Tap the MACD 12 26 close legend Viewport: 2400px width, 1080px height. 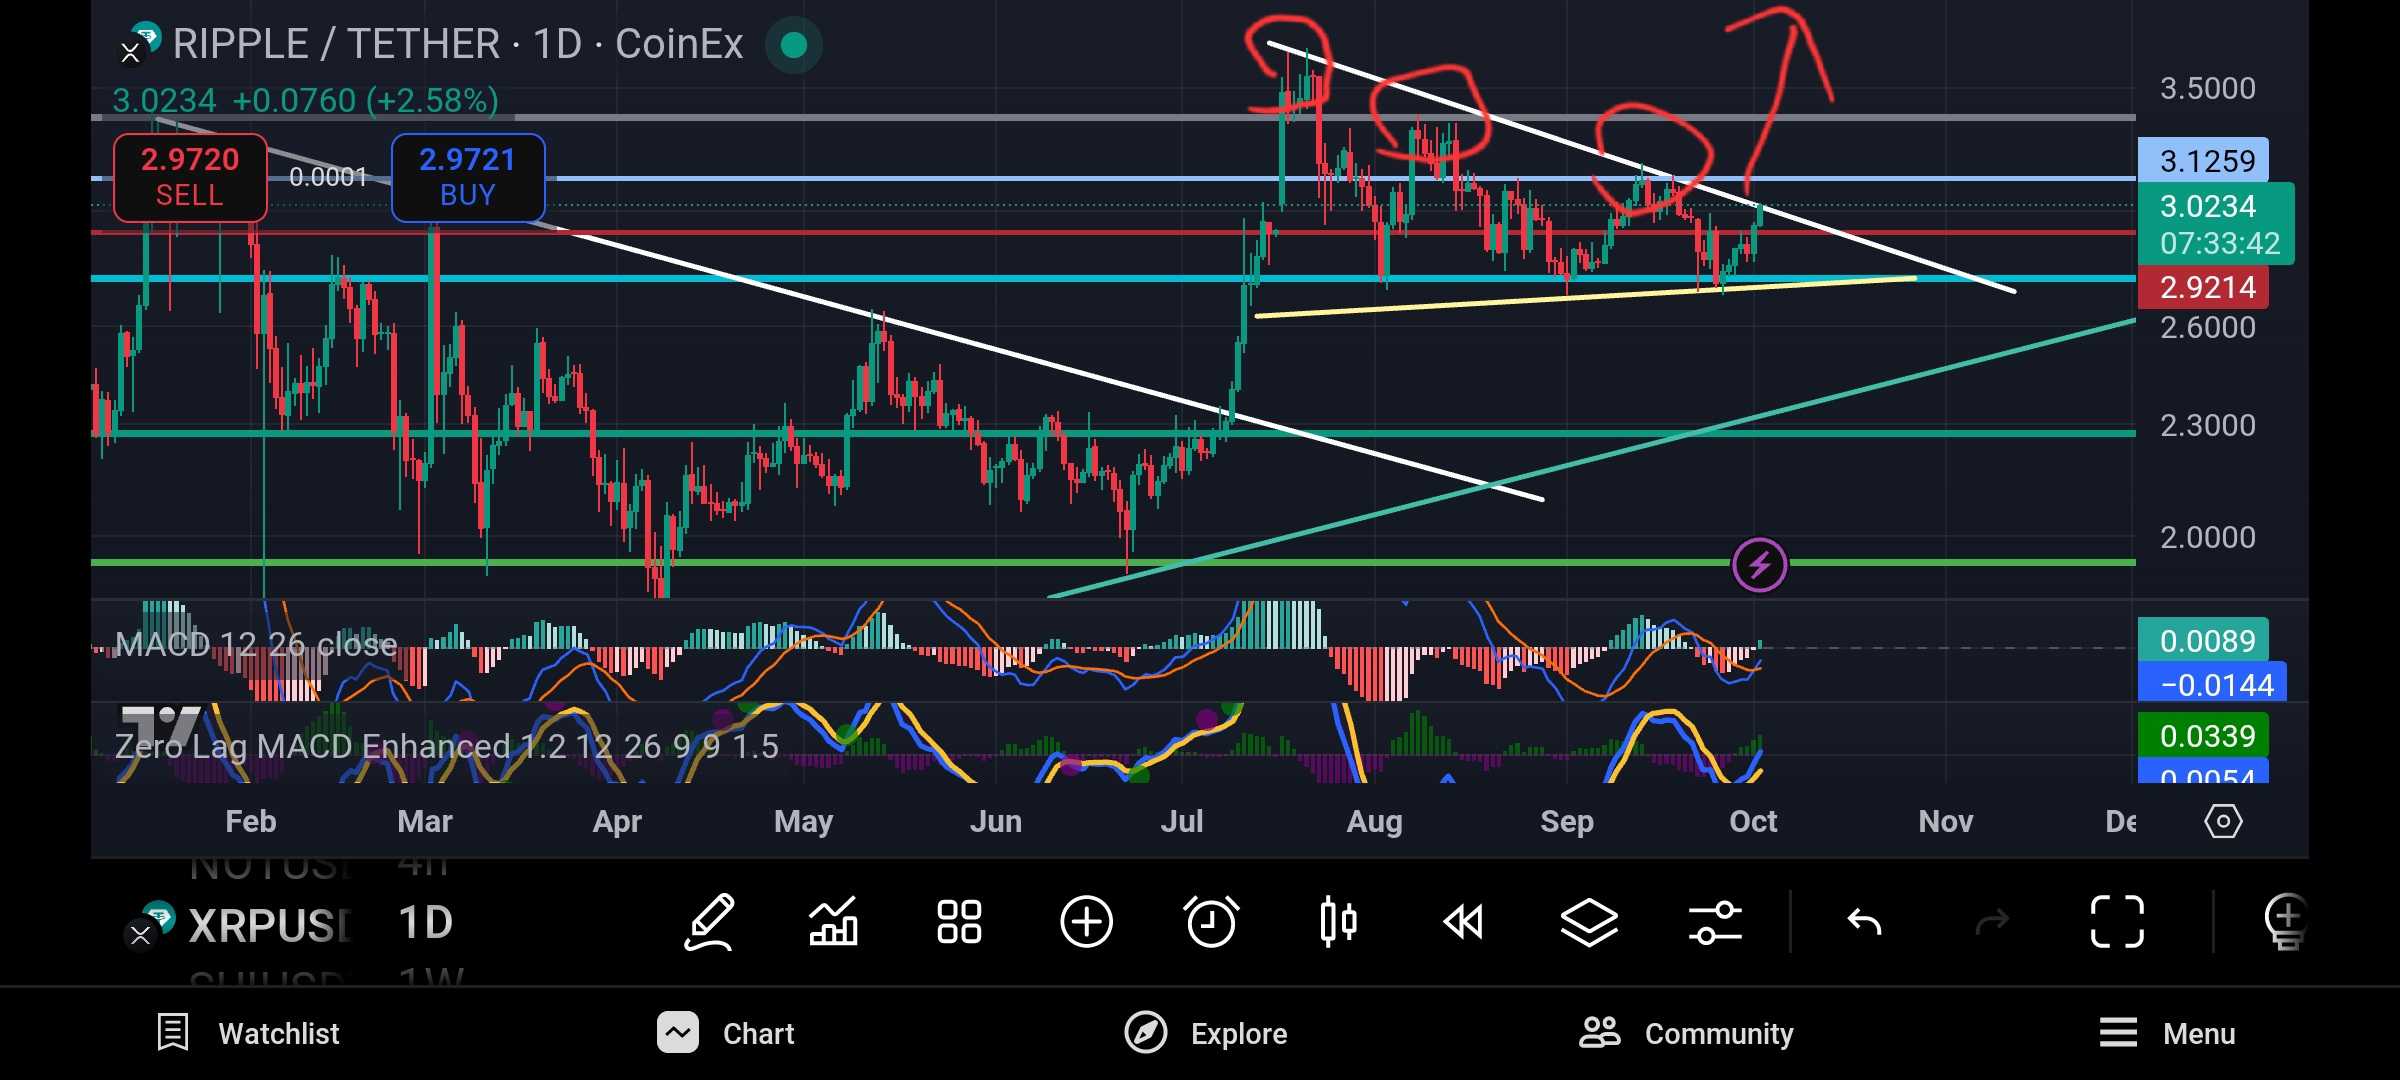pos(256,644)
